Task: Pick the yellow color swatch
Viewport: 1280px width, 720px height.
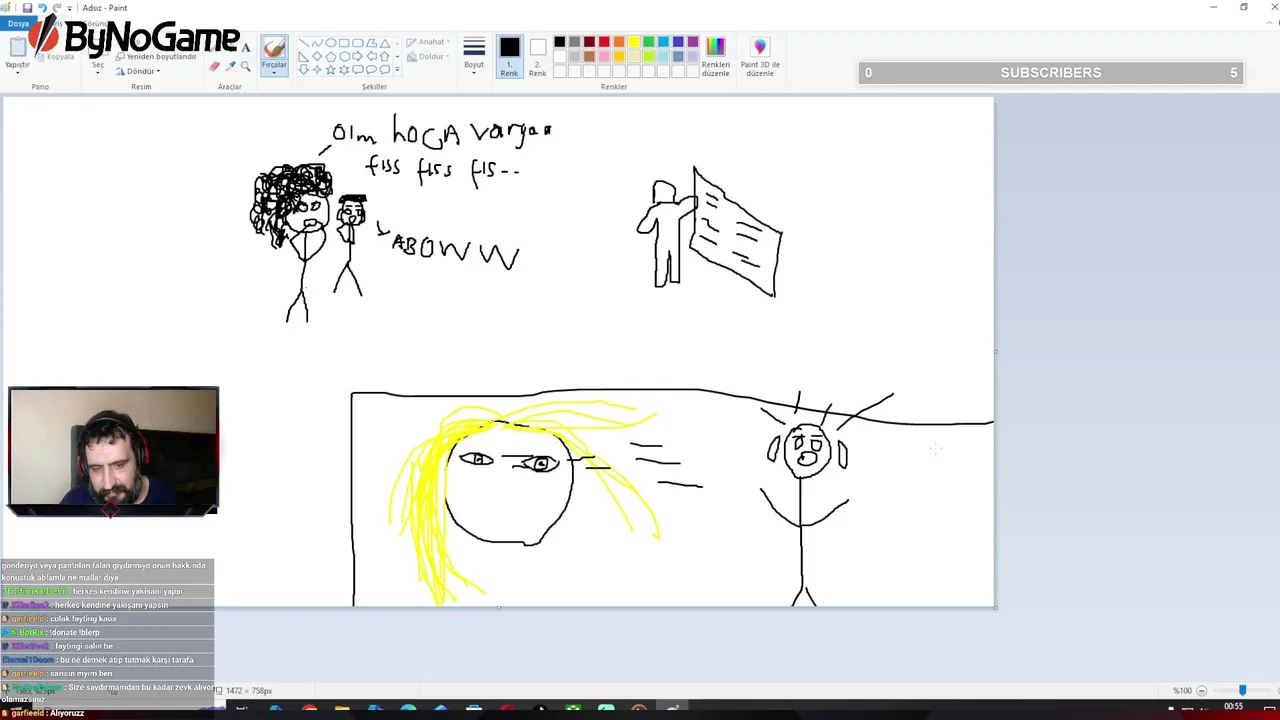Action: point(634,41)
